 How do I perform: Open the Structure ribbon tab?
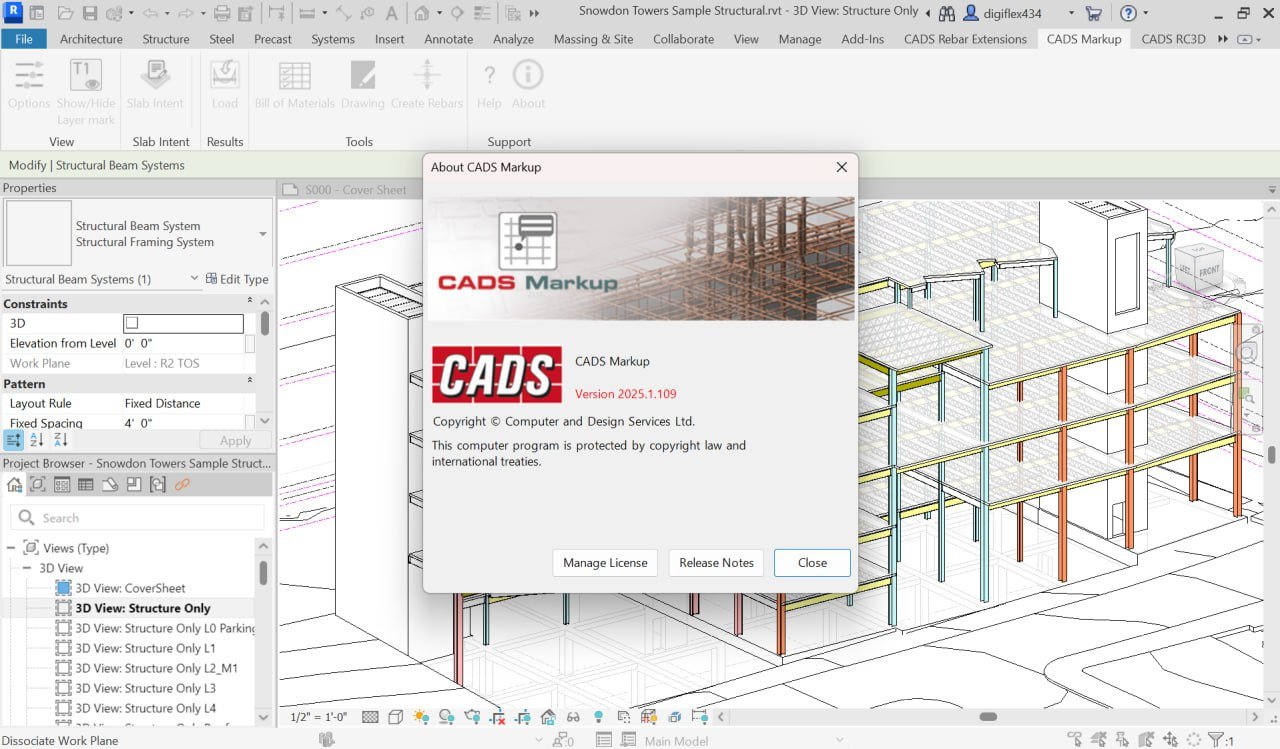[x=166, y=39]
